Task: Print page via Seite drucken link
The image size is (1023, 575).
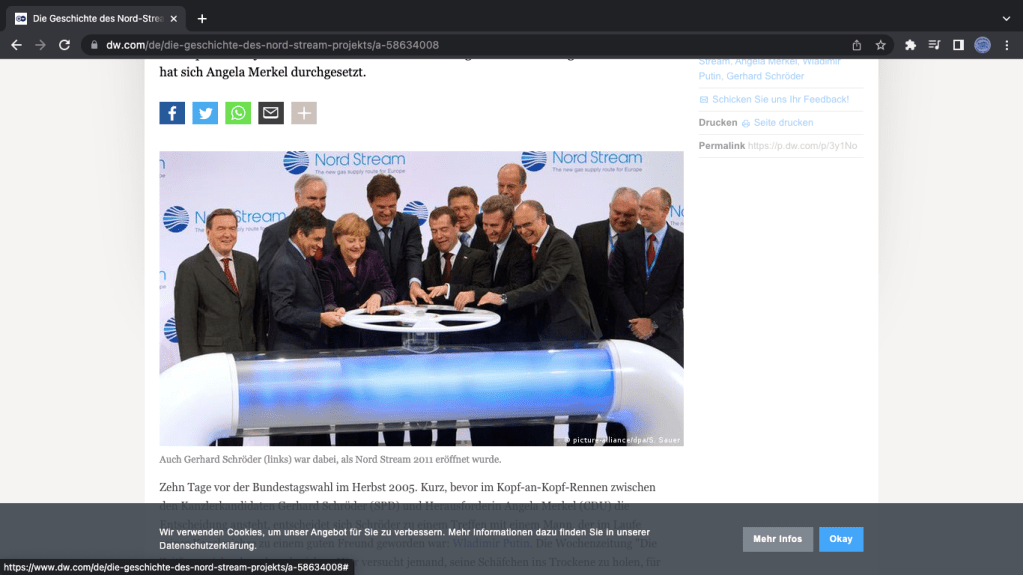Action: click(783, 122)
